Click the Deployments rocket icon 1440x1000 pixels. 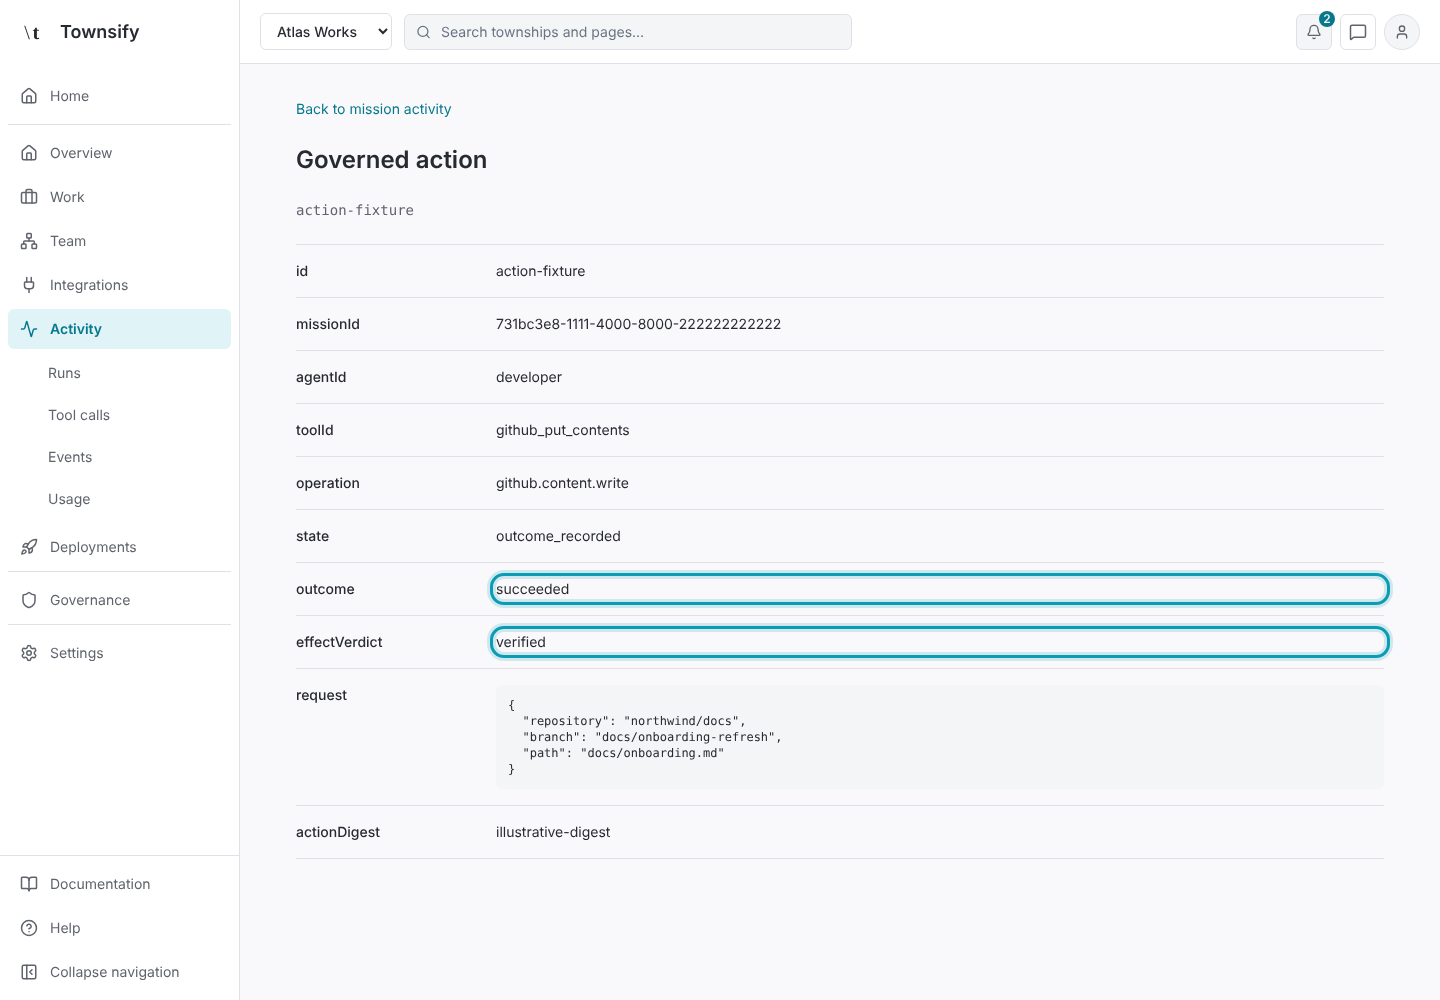tap(29, 547)
